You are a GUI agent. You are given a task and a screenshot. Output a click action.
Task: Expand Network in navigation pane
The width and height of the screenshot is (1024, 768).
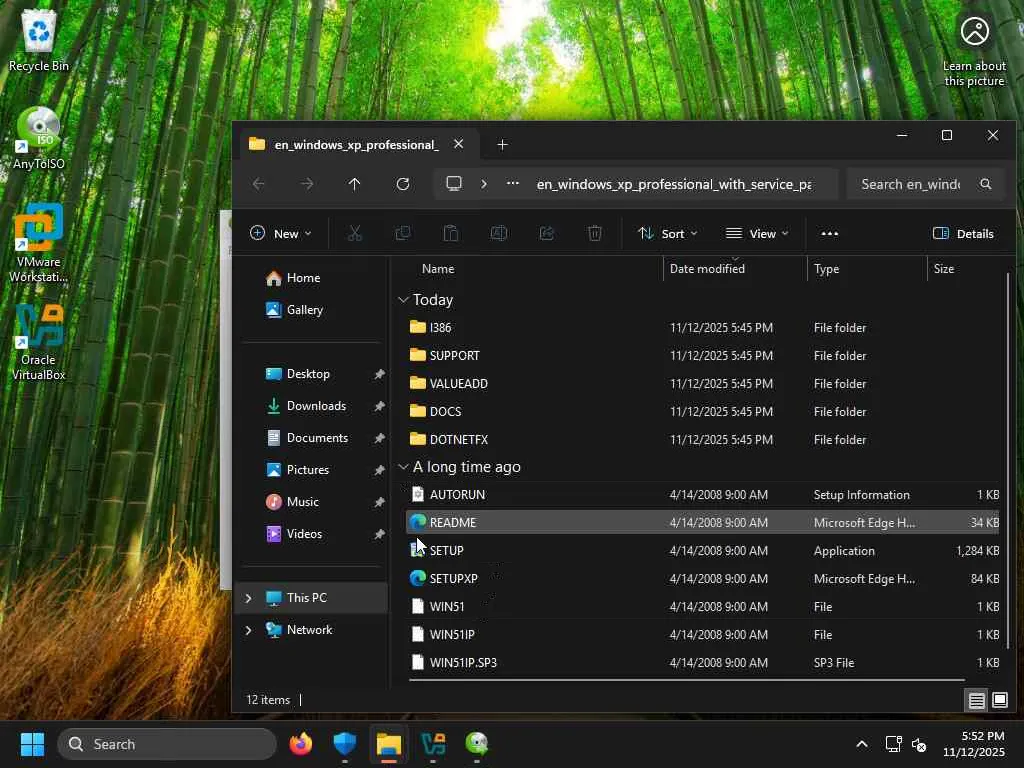click(x=248, y=630)
